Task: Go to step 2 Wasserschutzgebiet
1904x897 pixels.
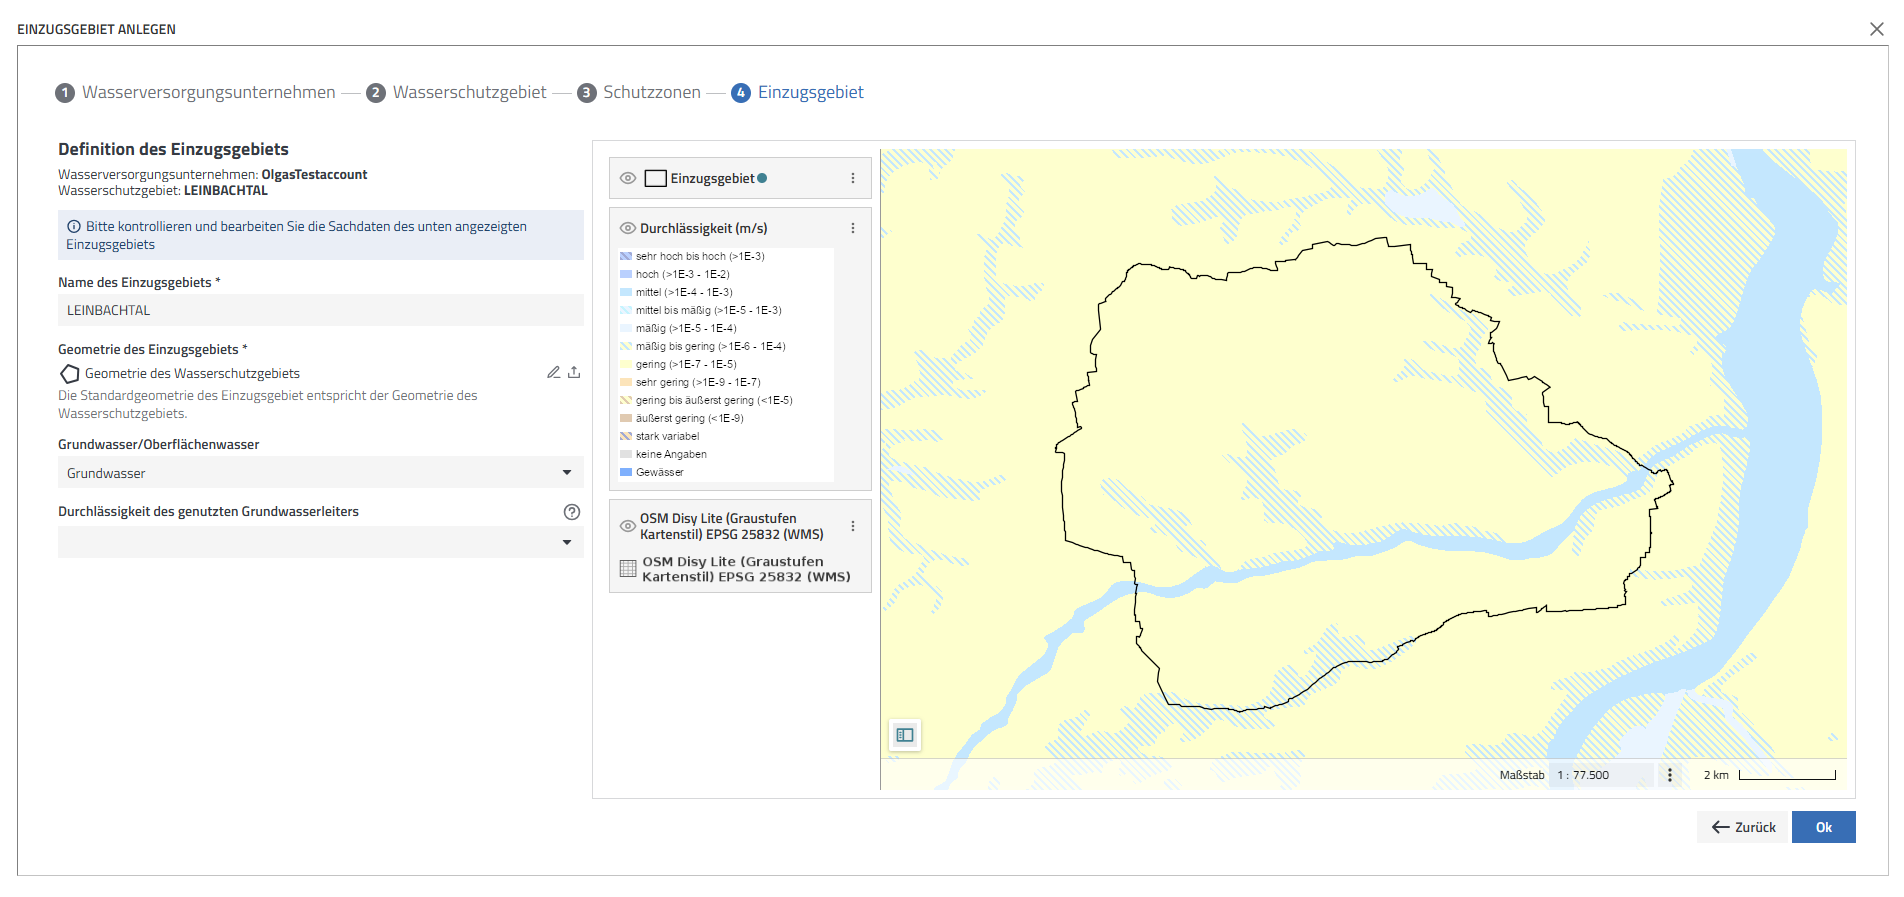Action: pos(457,93)
